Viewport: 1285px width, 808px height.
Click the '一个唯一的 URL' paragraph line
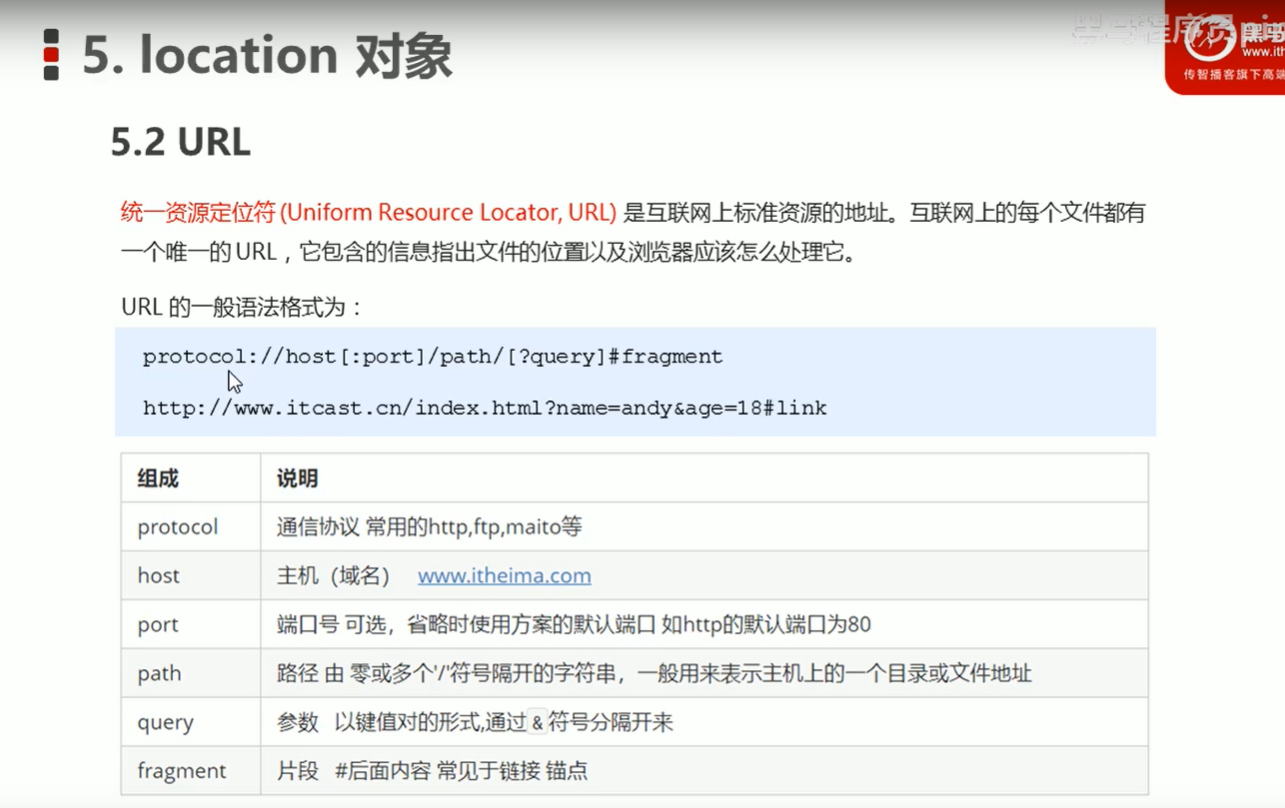[489, 252]
